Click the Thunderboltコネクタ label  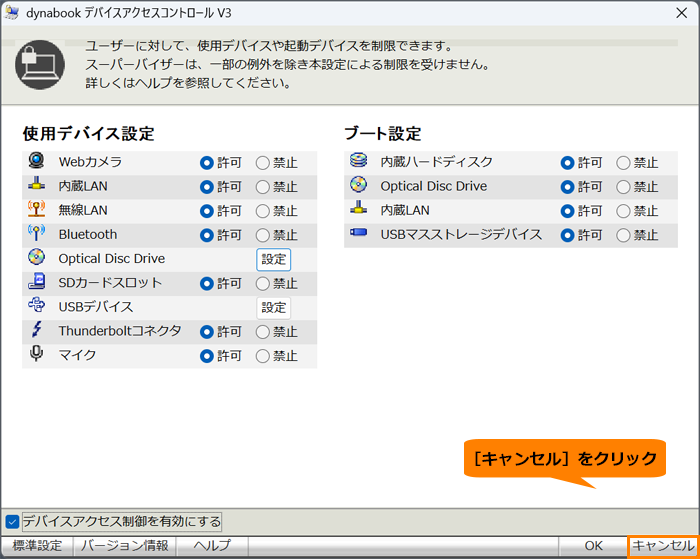[x=120, y=331]
